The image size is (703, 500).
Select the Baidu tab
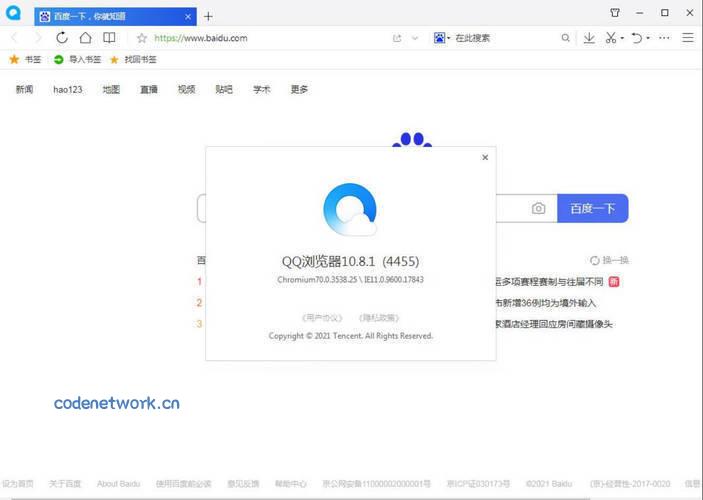coord(115,17)
